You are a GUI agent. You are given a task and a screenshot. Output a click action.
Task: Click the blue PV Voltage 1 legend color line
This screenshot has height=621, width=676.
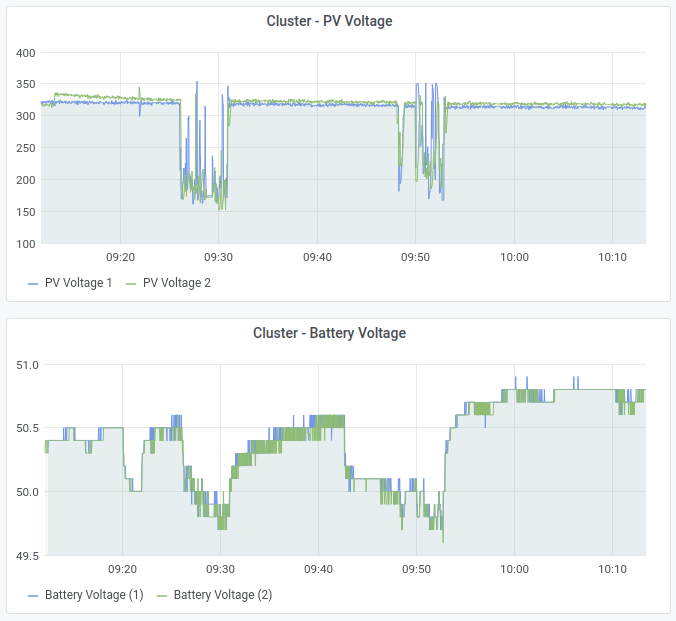click(33, 284)
